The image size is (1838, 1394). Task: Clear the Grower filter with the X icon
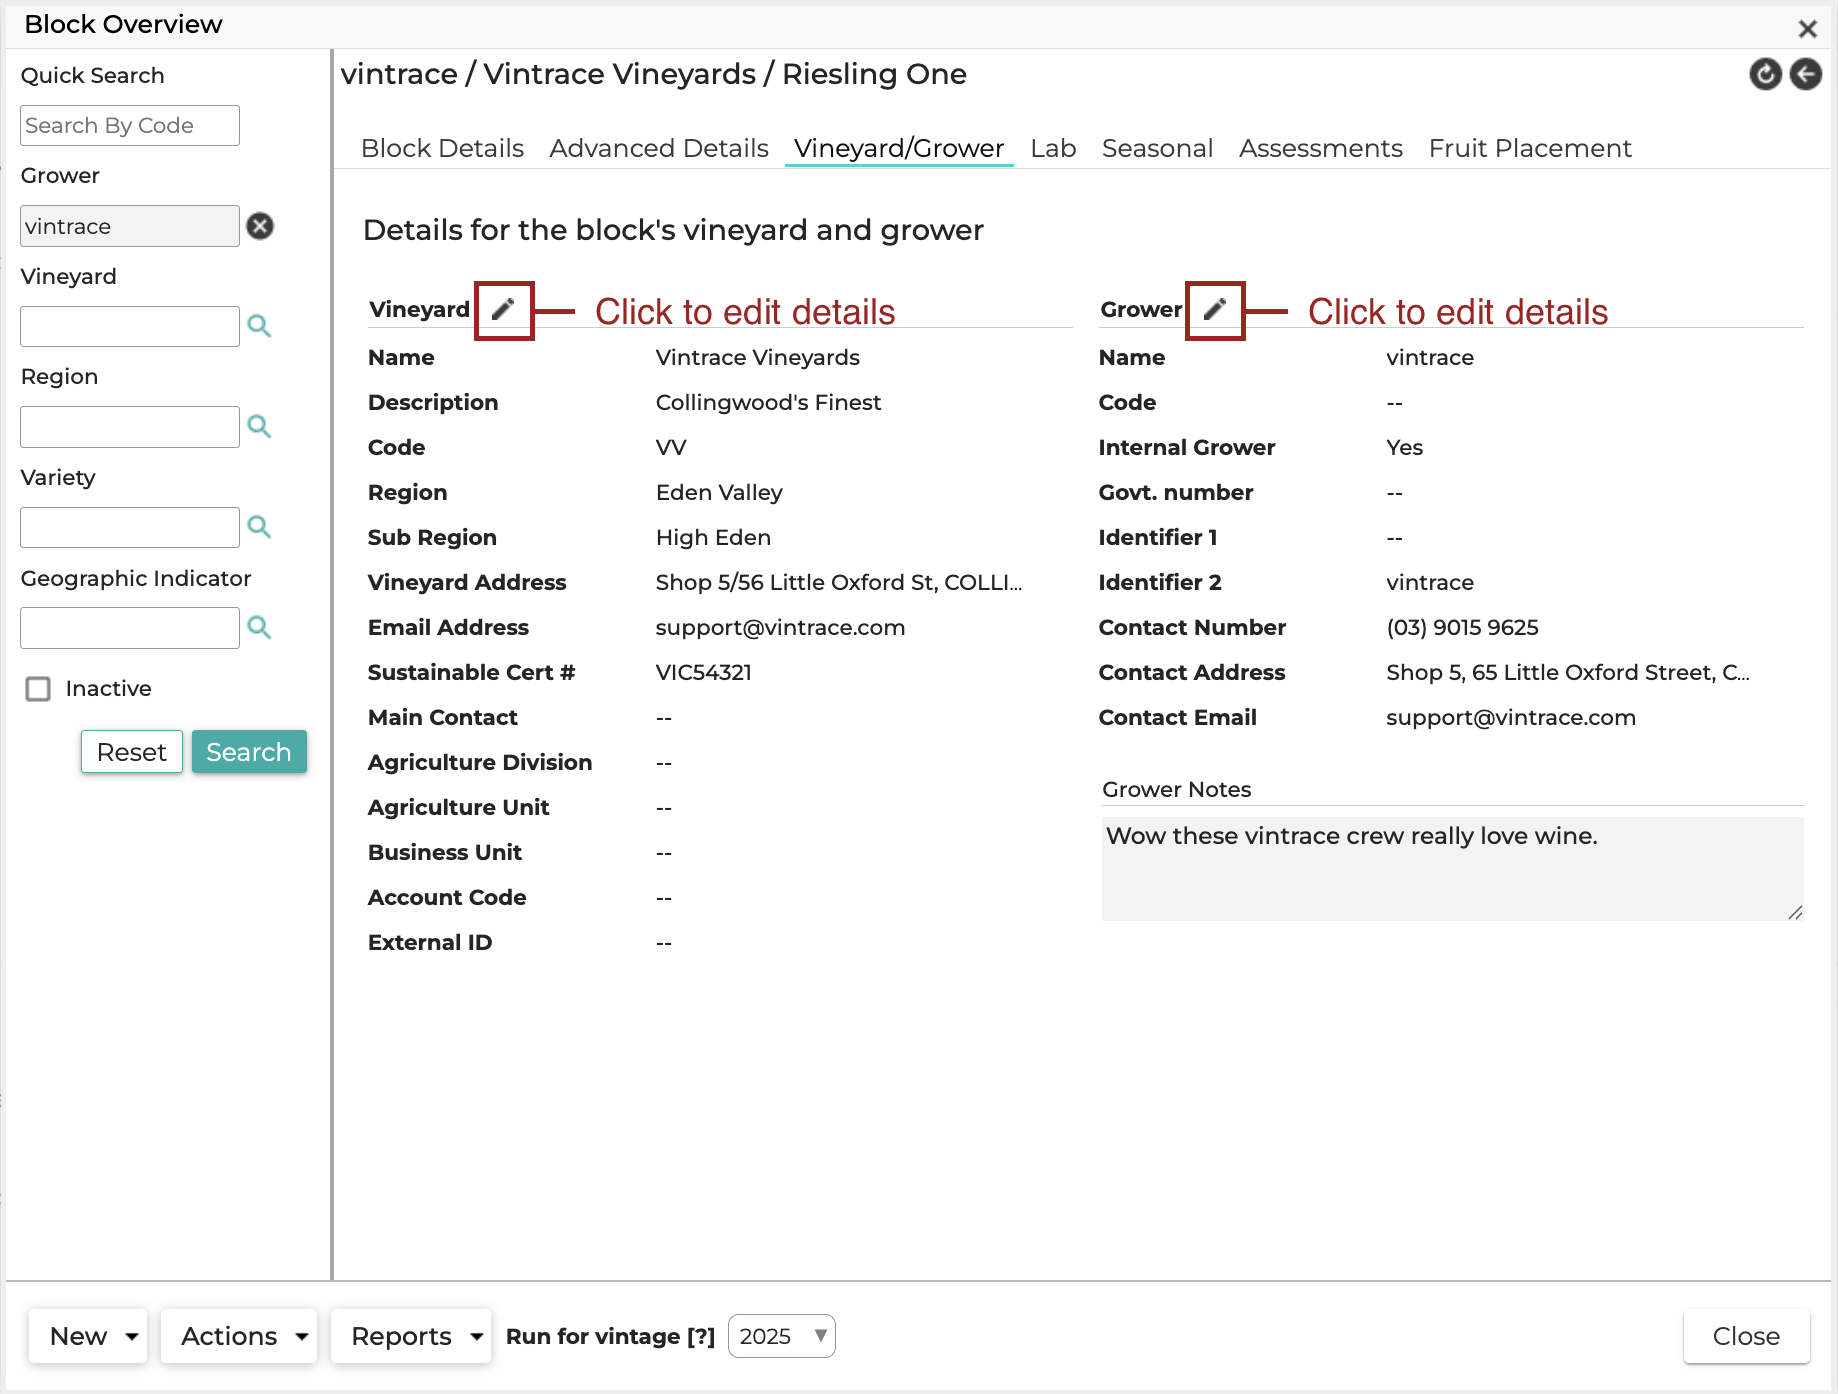[260, 226]
